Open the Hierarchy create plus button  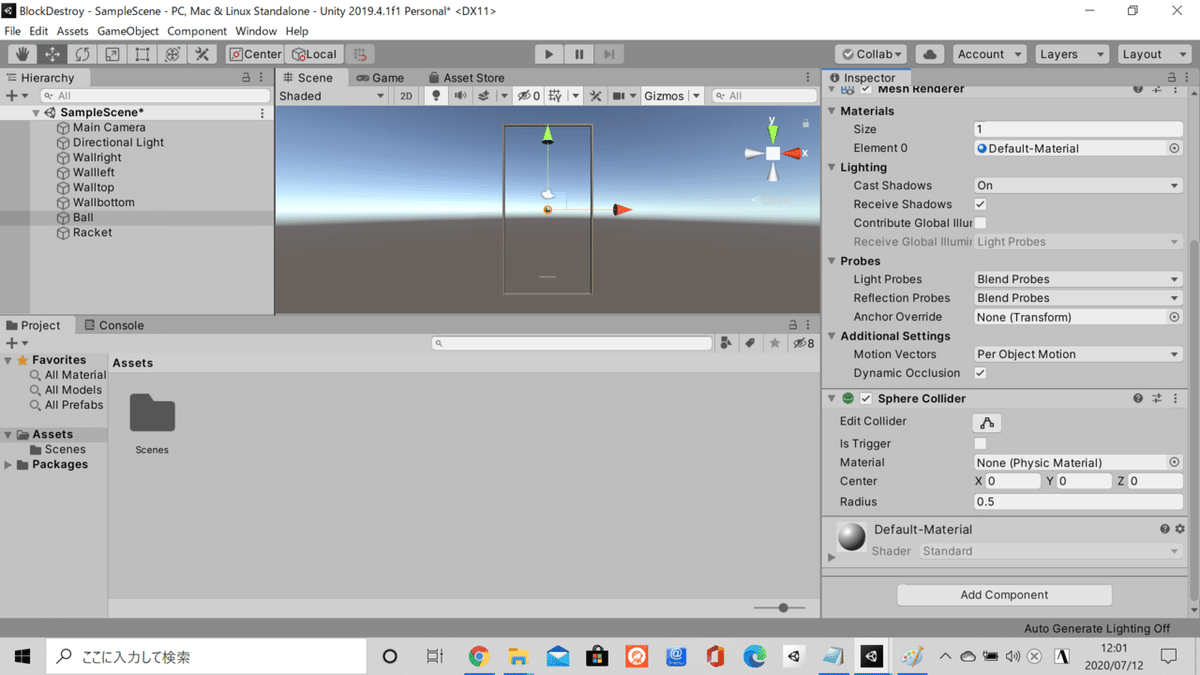16,96
